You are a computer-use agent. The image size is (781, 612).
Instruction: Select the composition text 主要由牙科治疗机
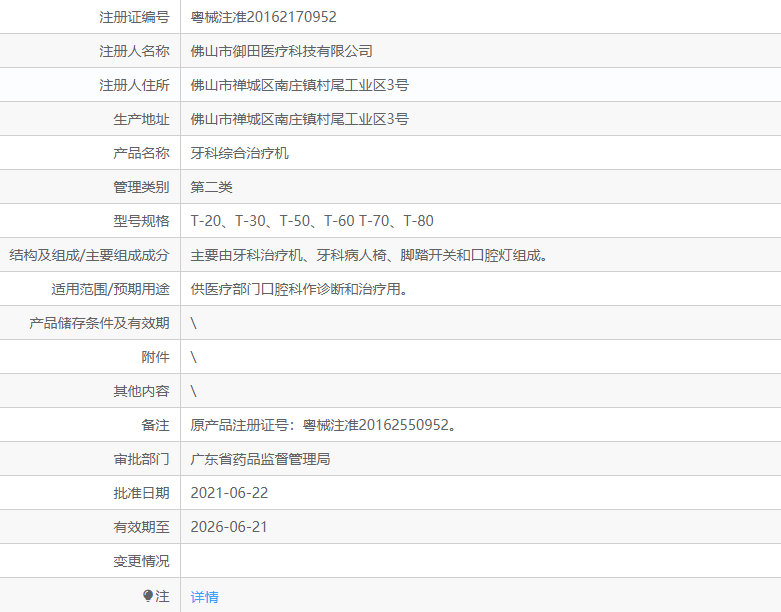(x=246, y=255)
